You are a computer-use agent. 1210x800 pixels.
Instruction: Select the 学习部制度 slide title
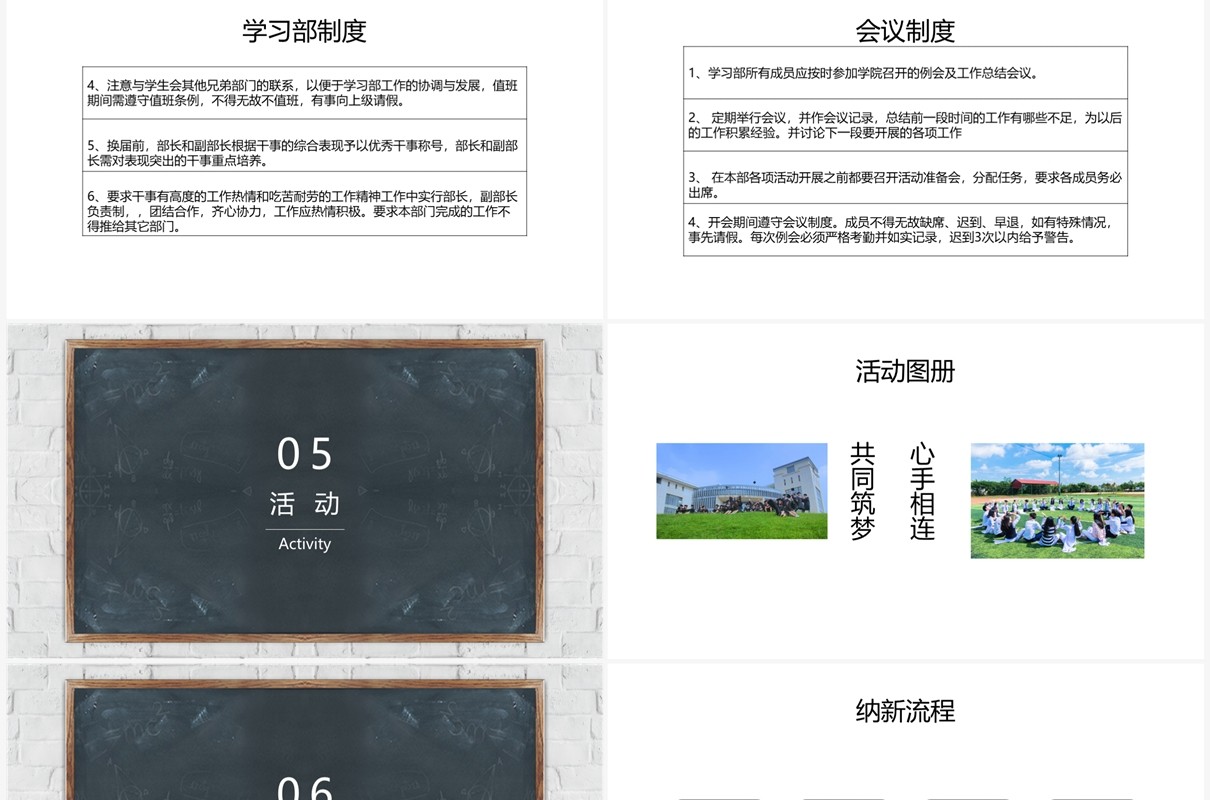coord(304,31)
